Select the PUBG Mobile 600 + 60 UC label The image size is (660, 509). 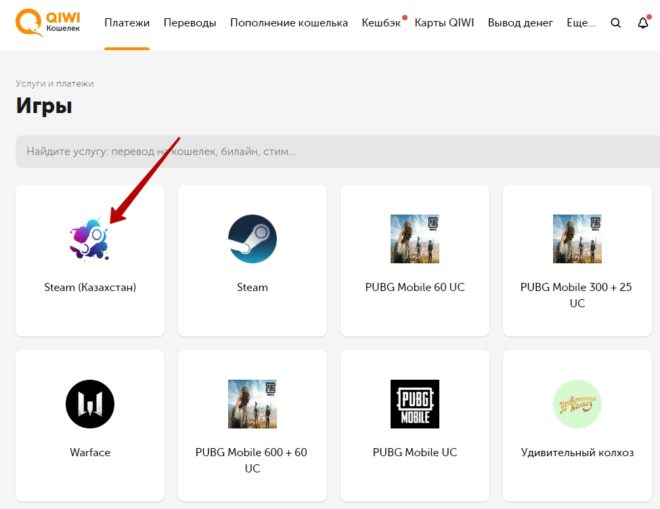[x=252, y=460]
